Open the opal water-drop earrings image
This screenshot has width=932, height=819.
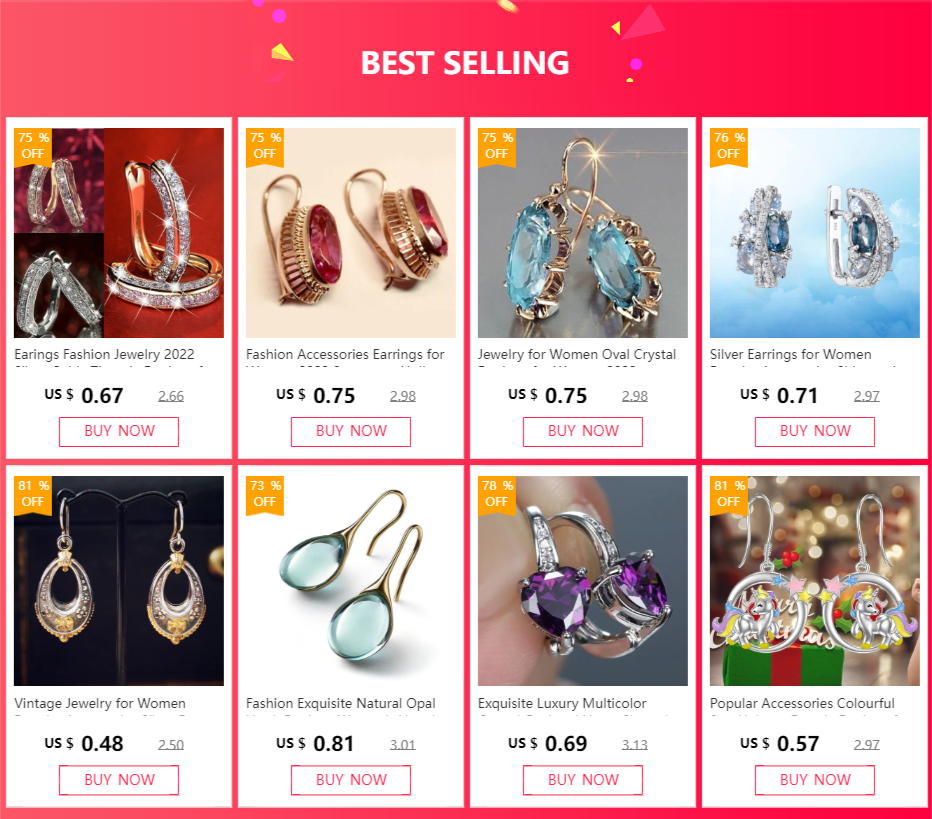click(x=351, y=581)
